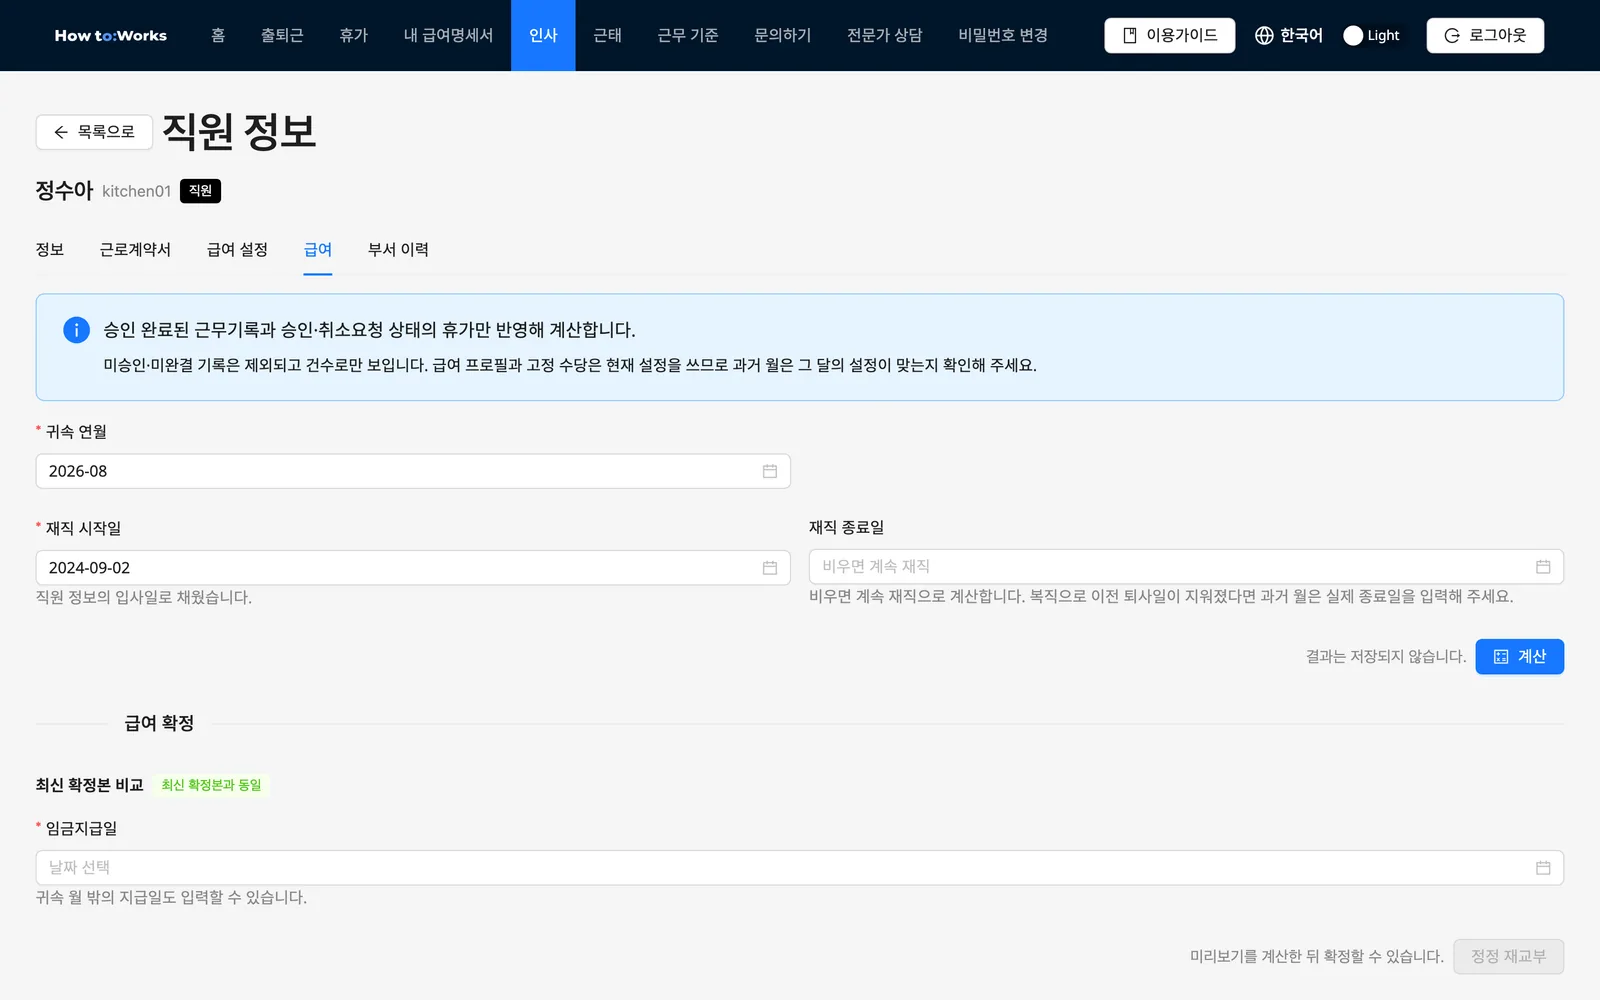Open the 재직 시작일 date field
1600x1000 pixels.
click(413, 568)
